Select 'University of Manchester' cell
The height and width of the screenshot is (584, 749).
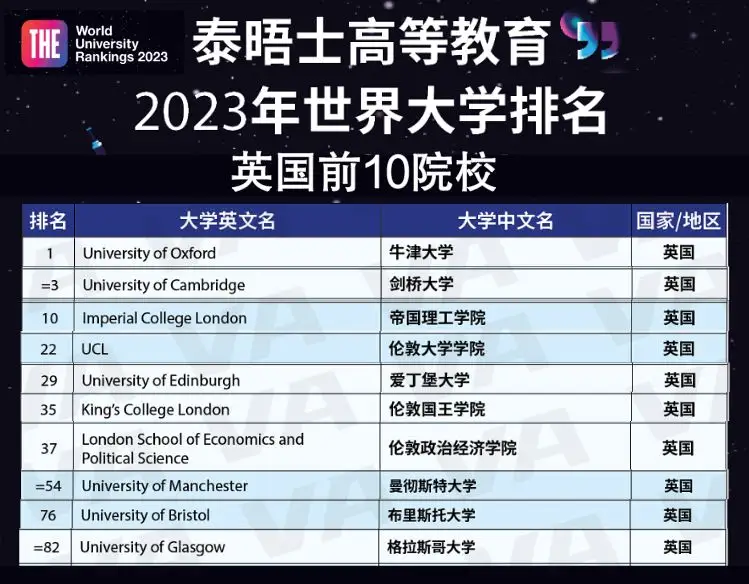pos(226,486)
